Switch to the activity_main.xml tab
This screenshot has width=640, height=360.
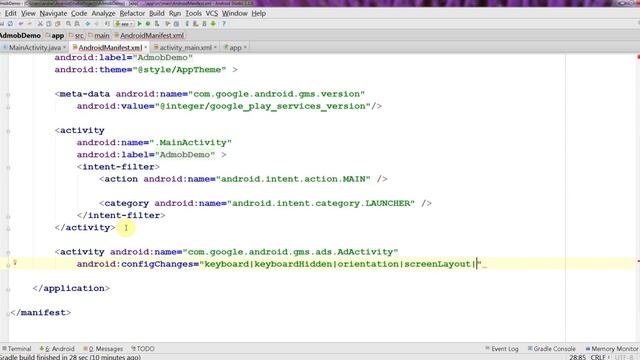coord(185,48)
